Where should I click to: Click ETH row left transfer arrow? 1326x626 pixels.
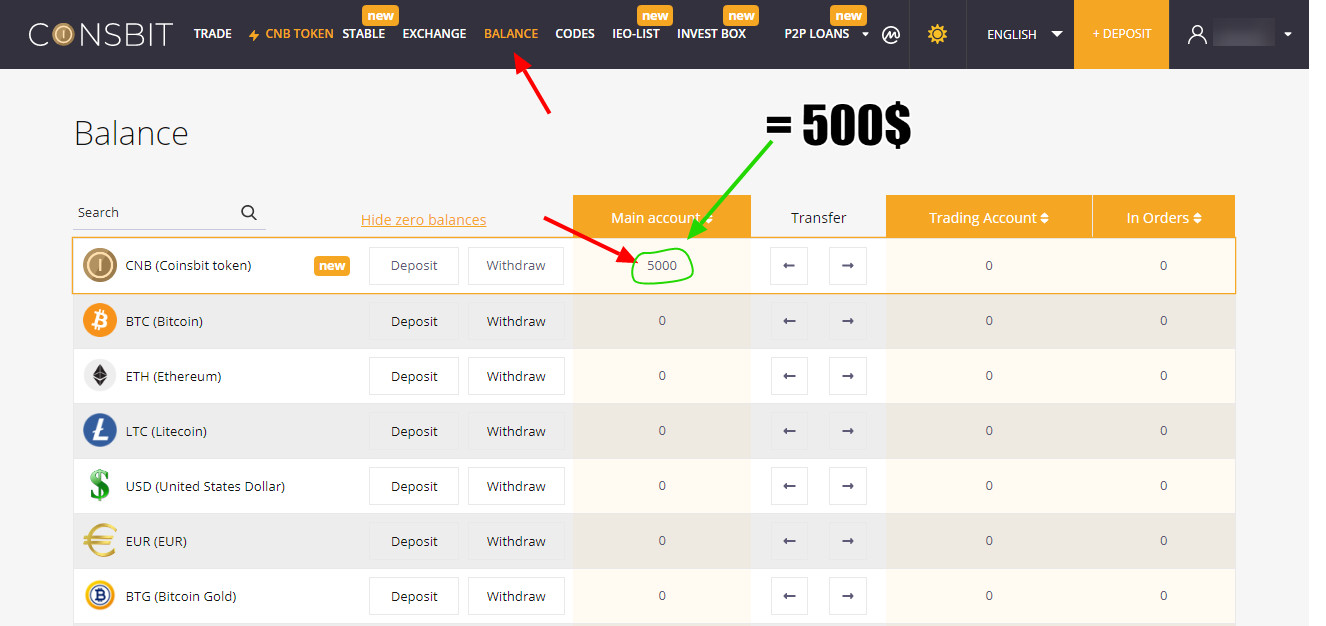coord(789,376)
